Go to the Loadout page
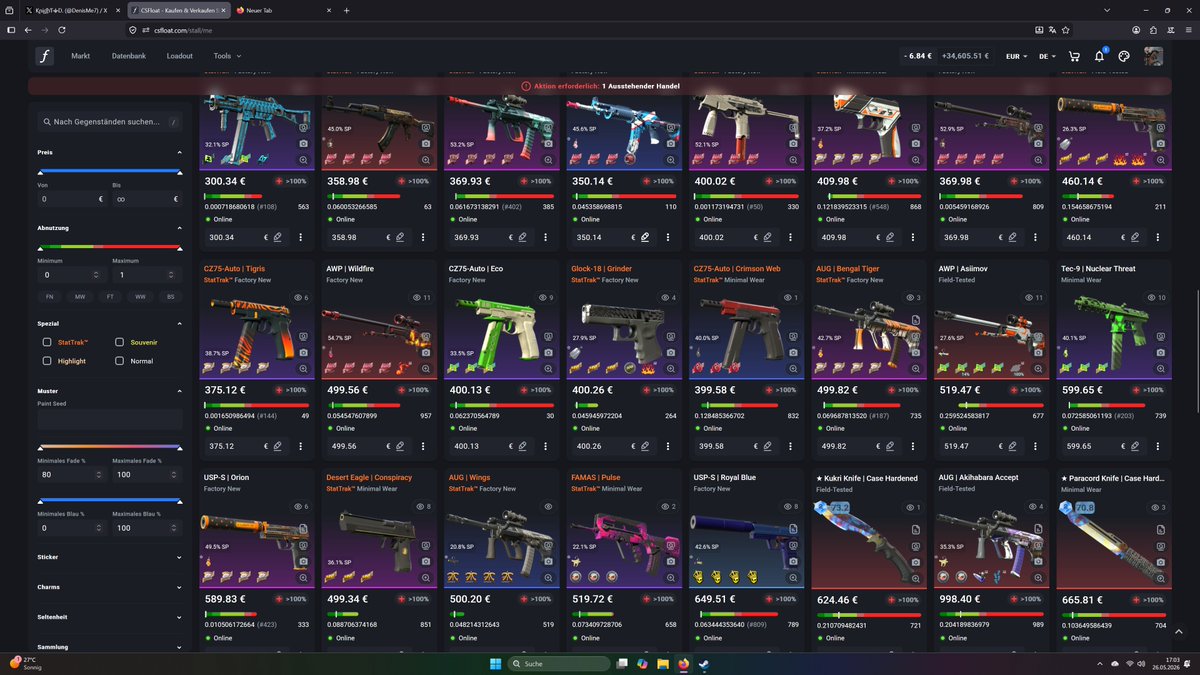Image resolution: width=1200 pixels, height=675 pixels. pos(180,56)
